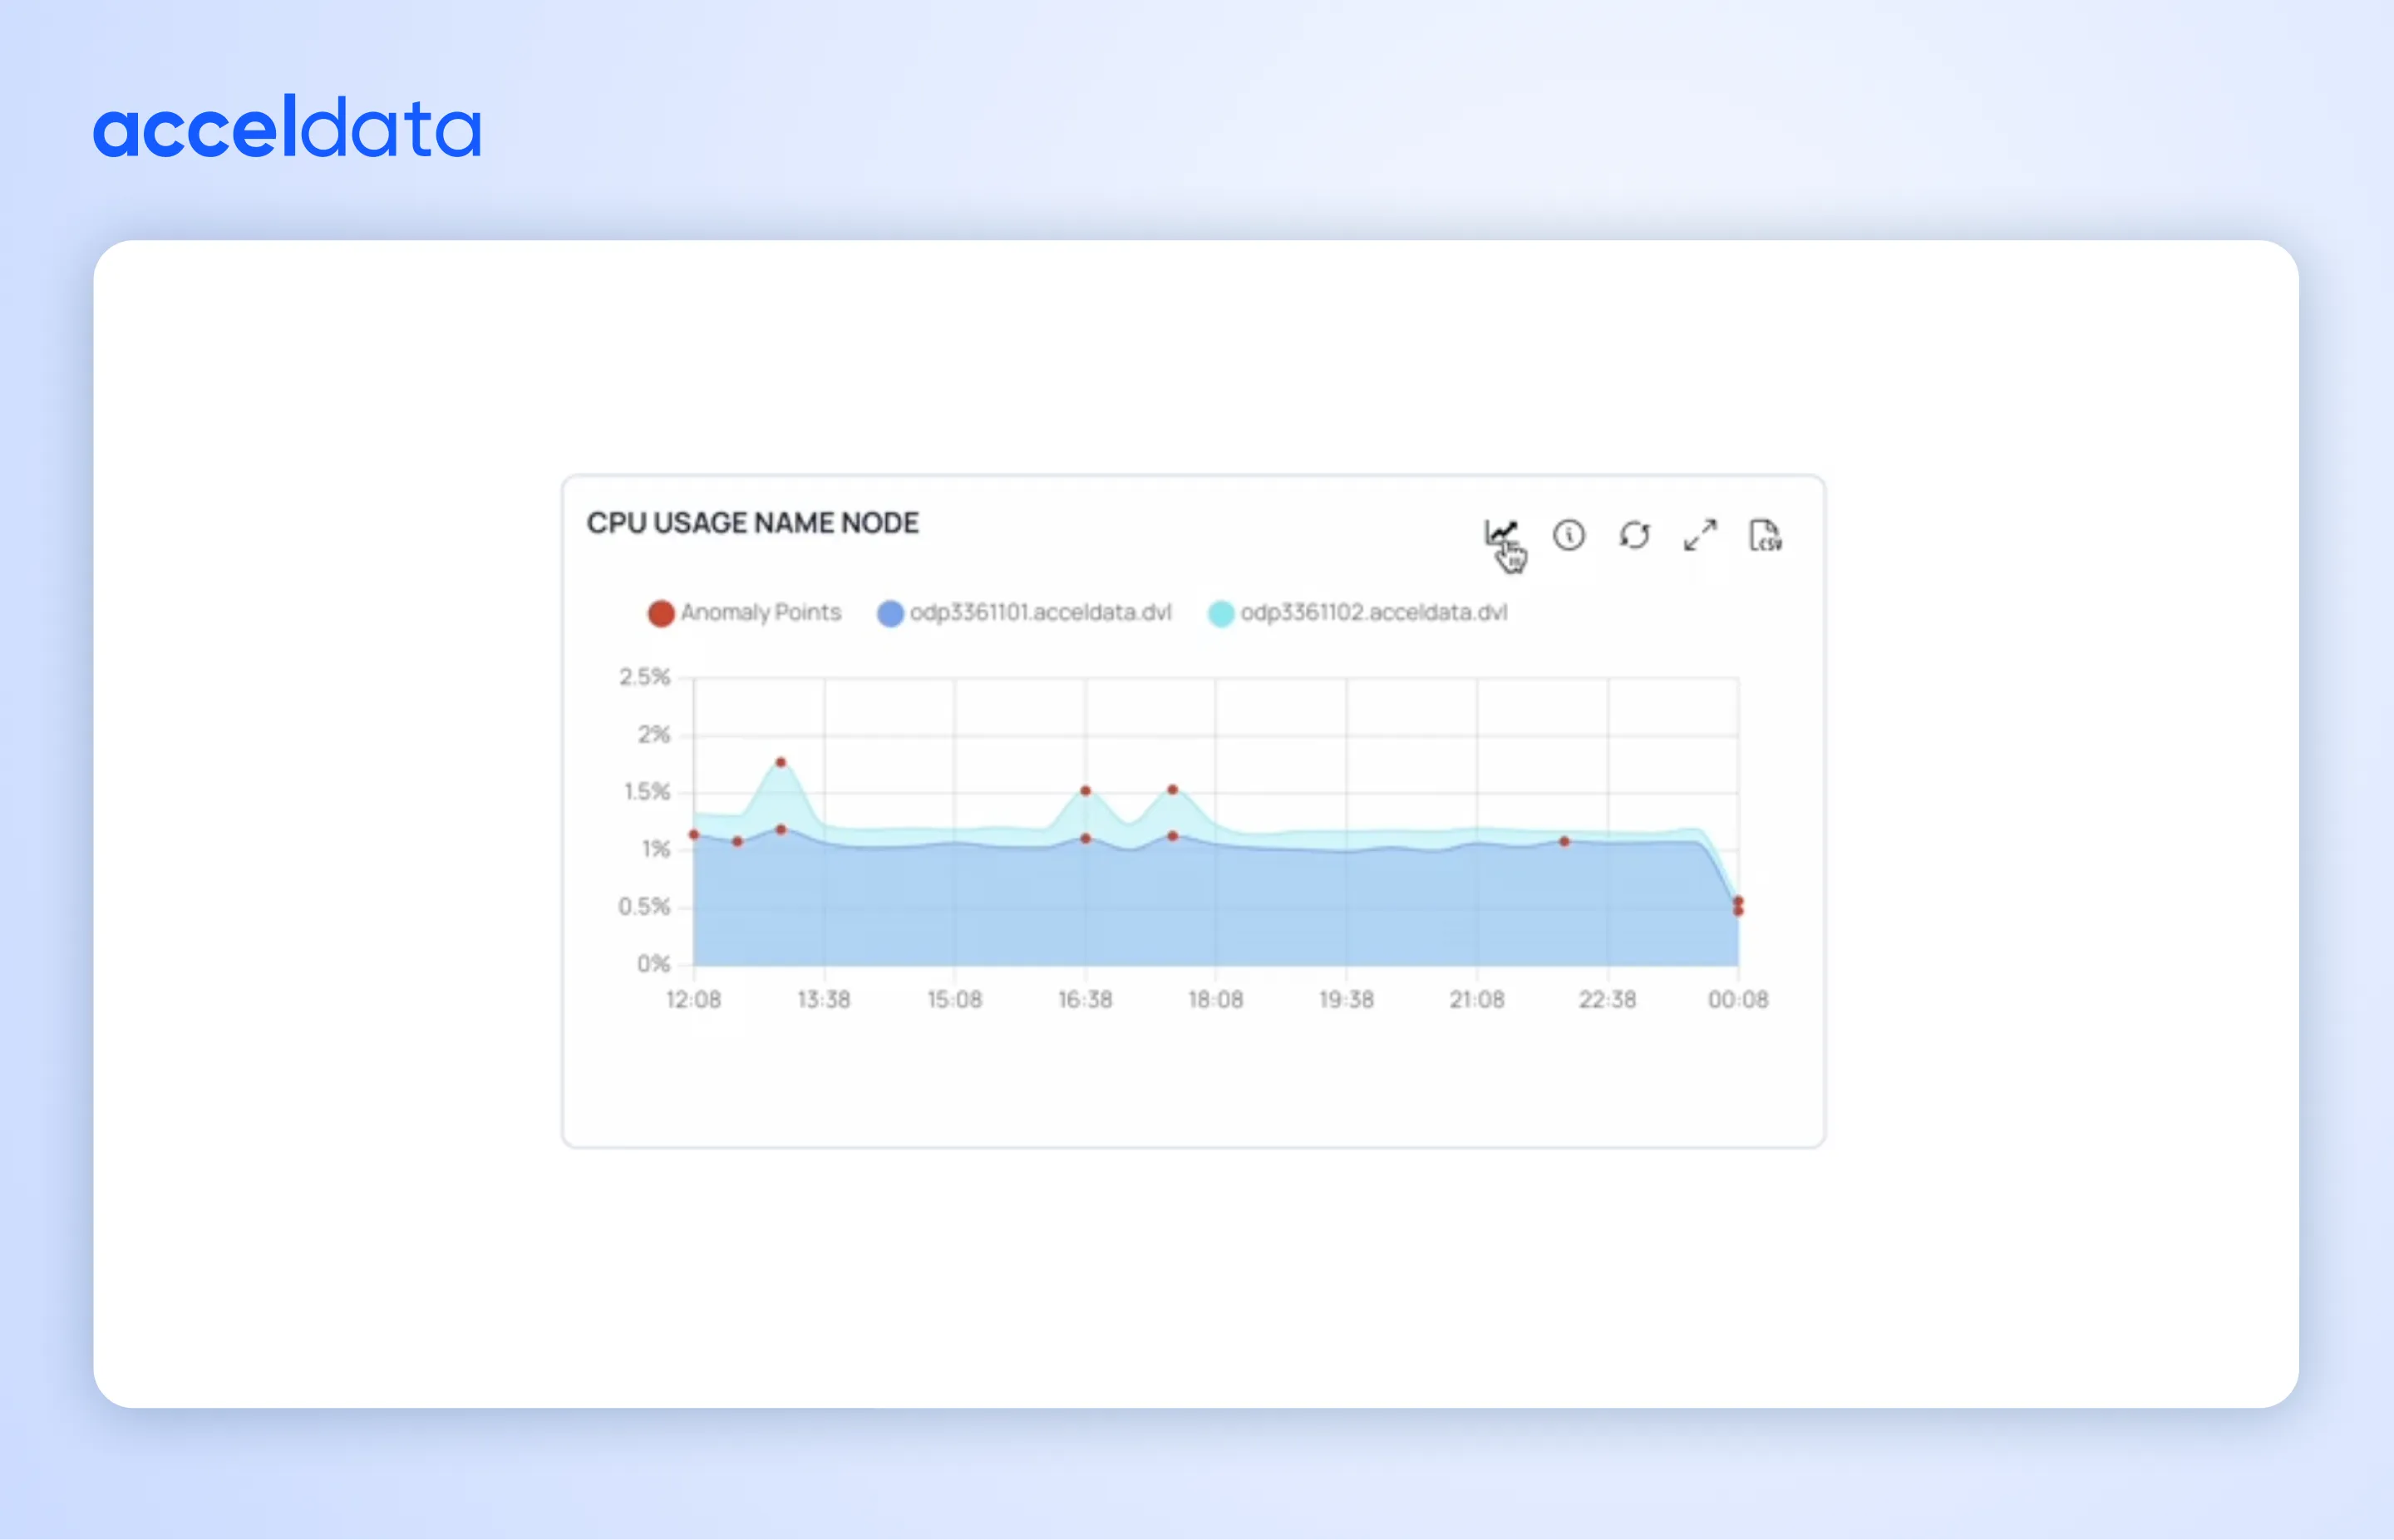Click the stacked anomaly points at 00:08
The width and height of the screenshot is (2394, 1540).
tap(1737, 905)
